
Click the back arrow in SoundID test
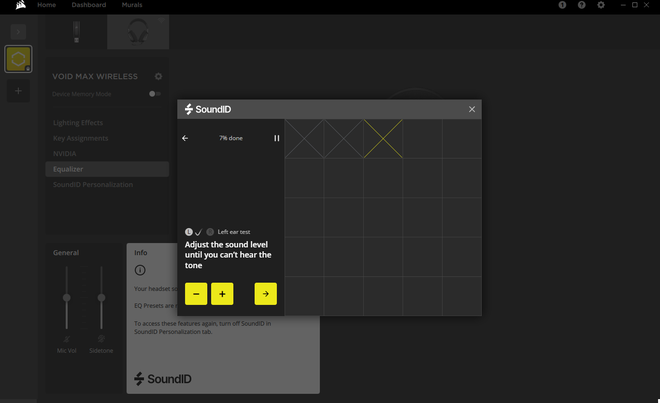[x=185, y=138]
